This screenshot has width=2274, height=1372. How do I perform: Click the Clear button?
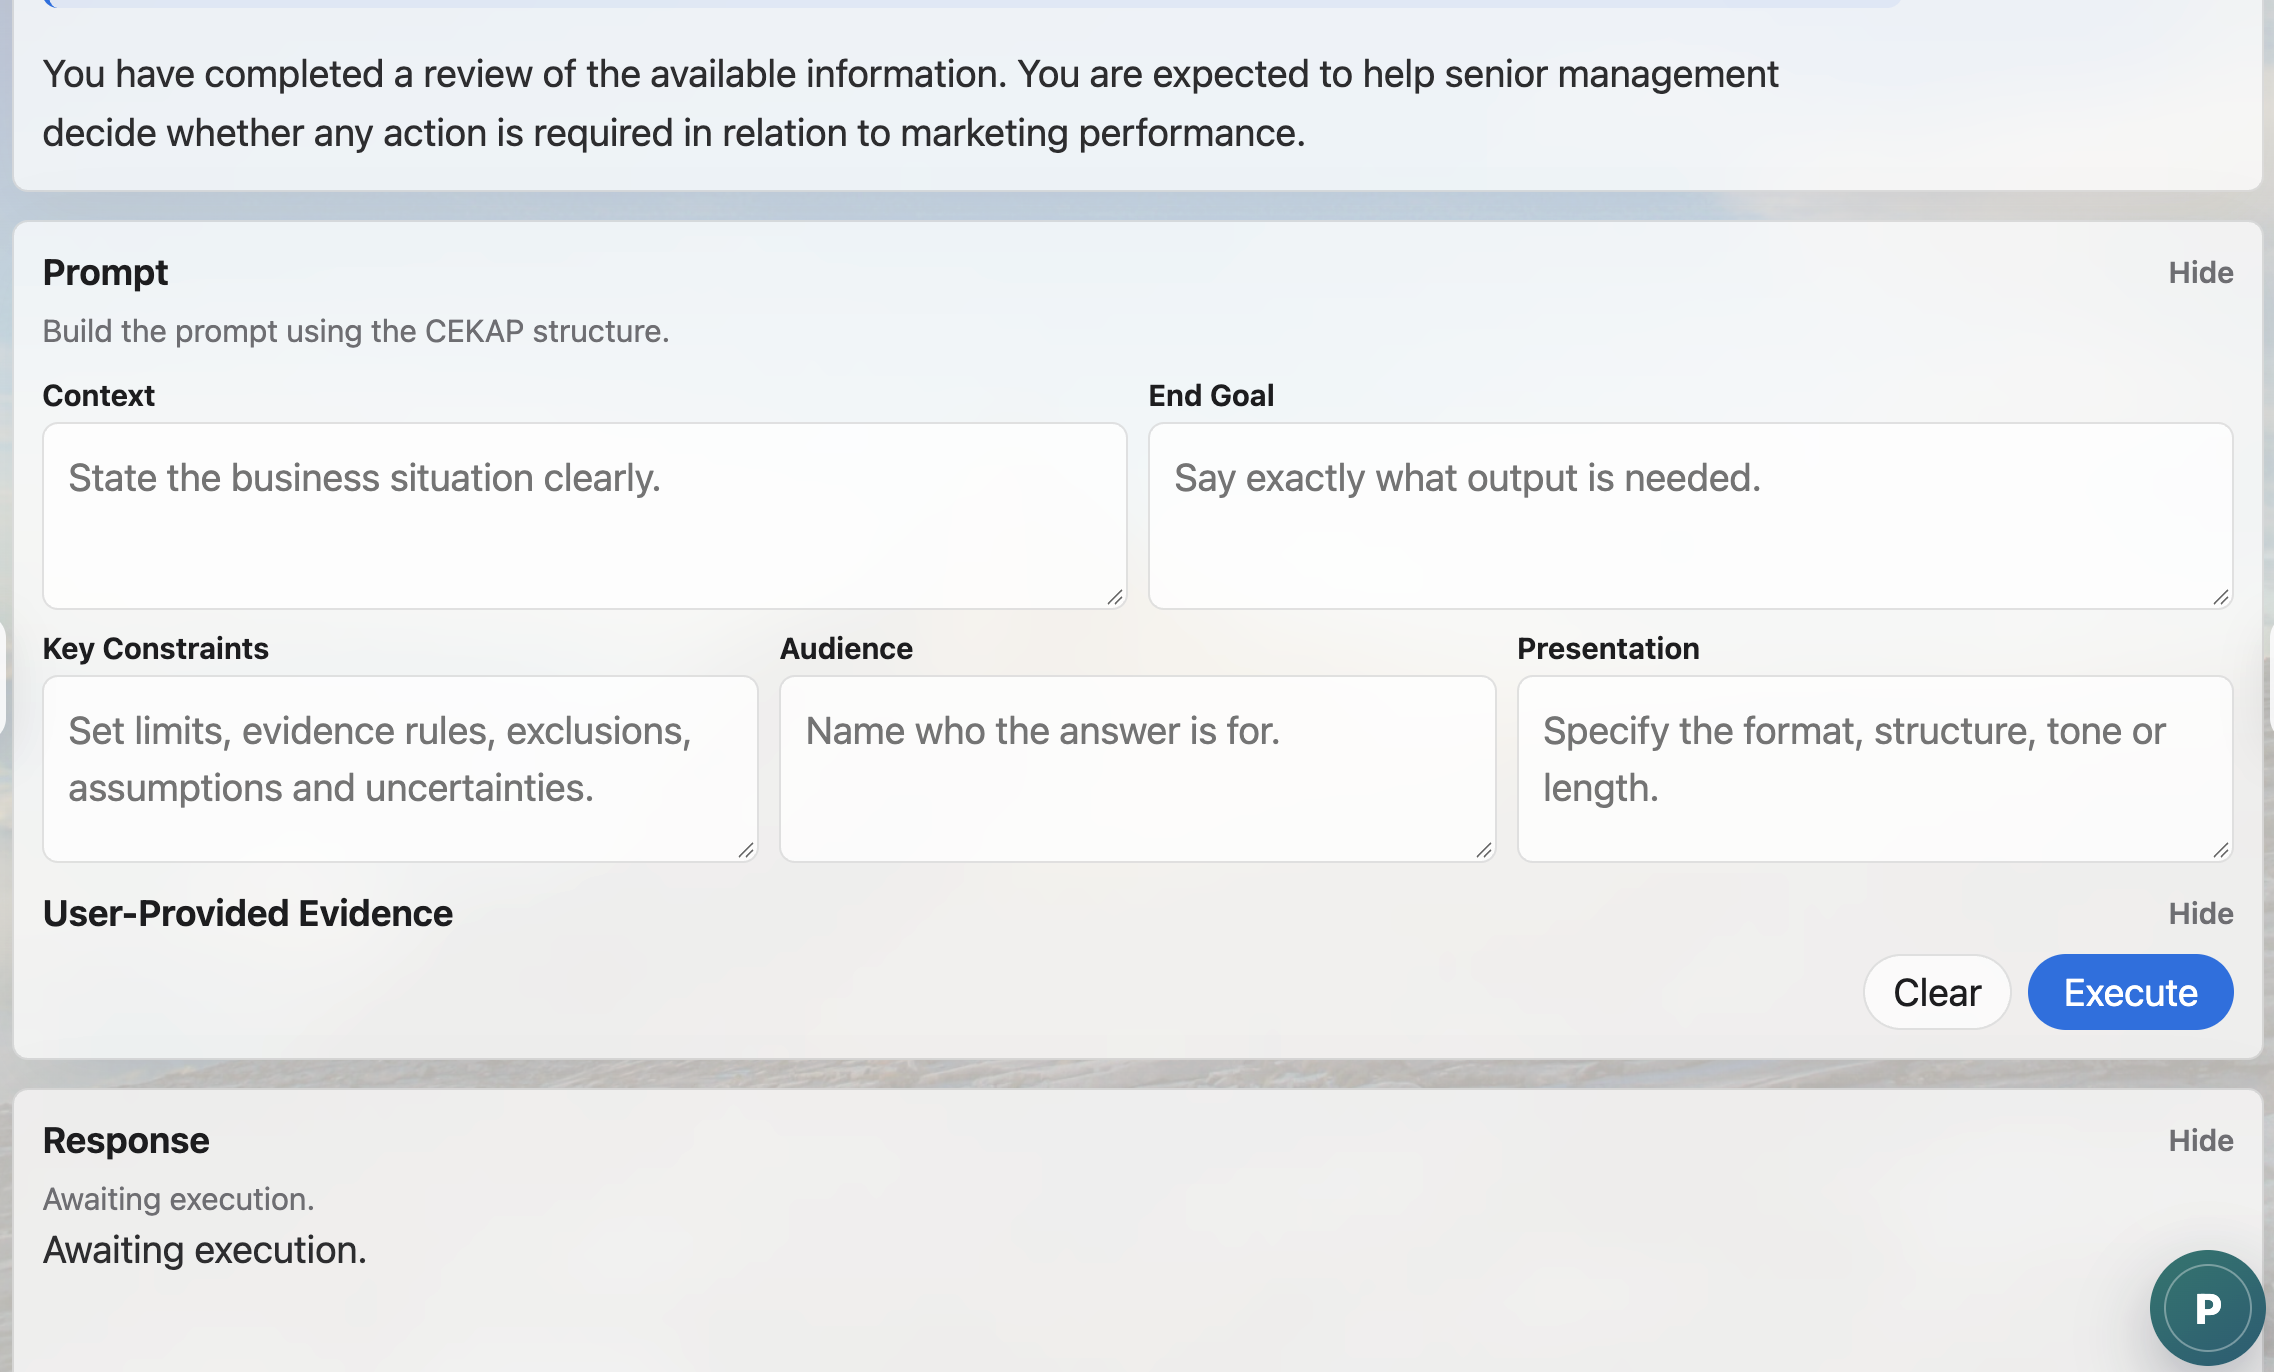coord(1937,992)
